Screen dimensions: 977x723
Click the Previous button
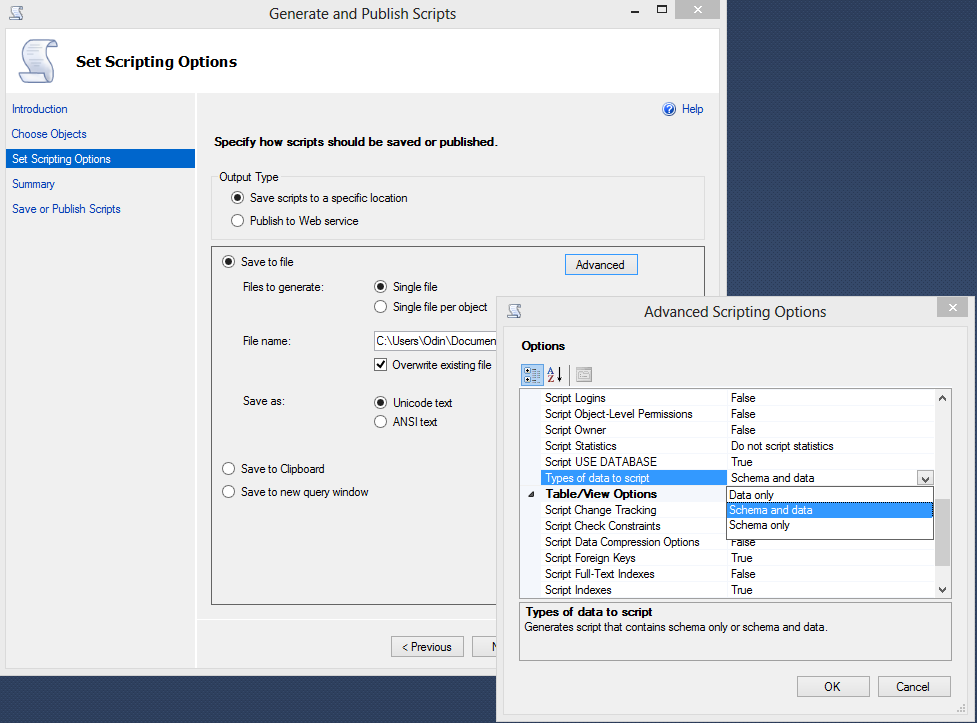point(427,646)
